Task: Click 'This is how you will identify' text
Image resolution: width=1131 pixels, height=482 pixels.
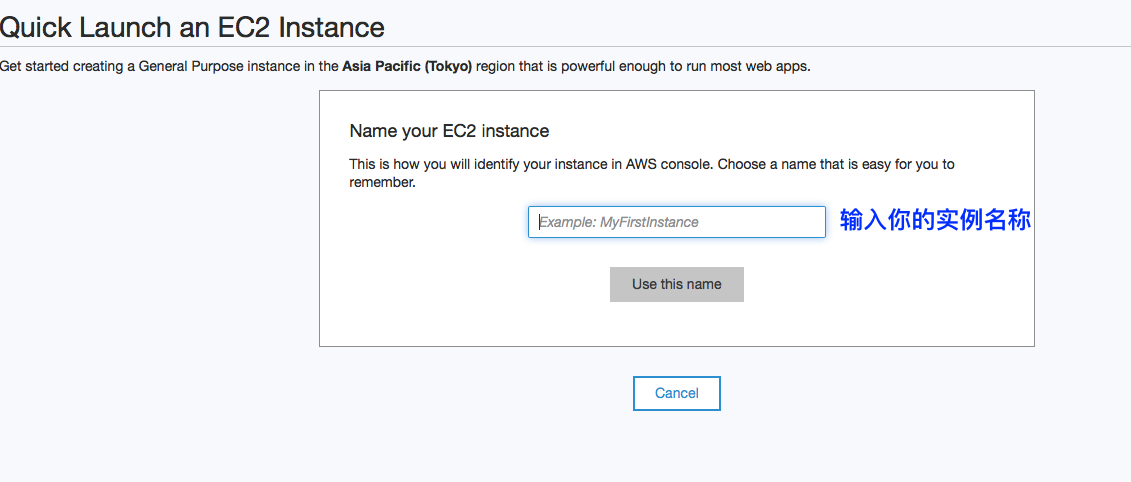Action: coord(433,164)
